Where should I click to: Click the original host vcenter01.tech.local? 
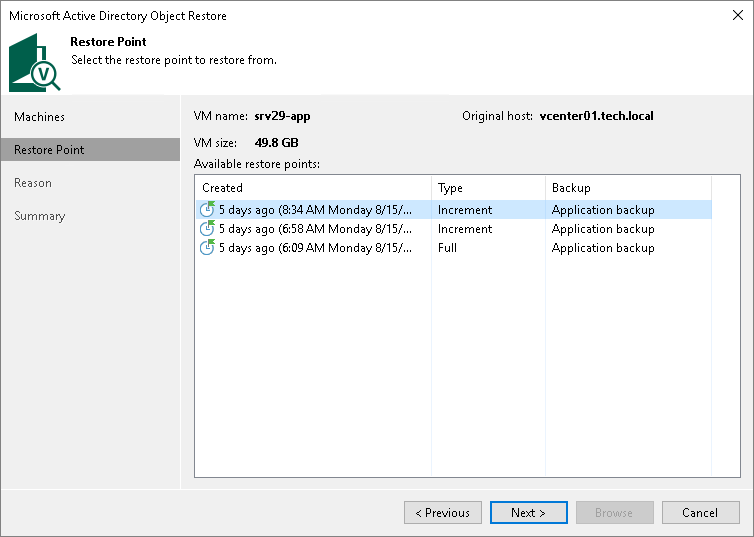pyautogui.click(x=596, y=116)
